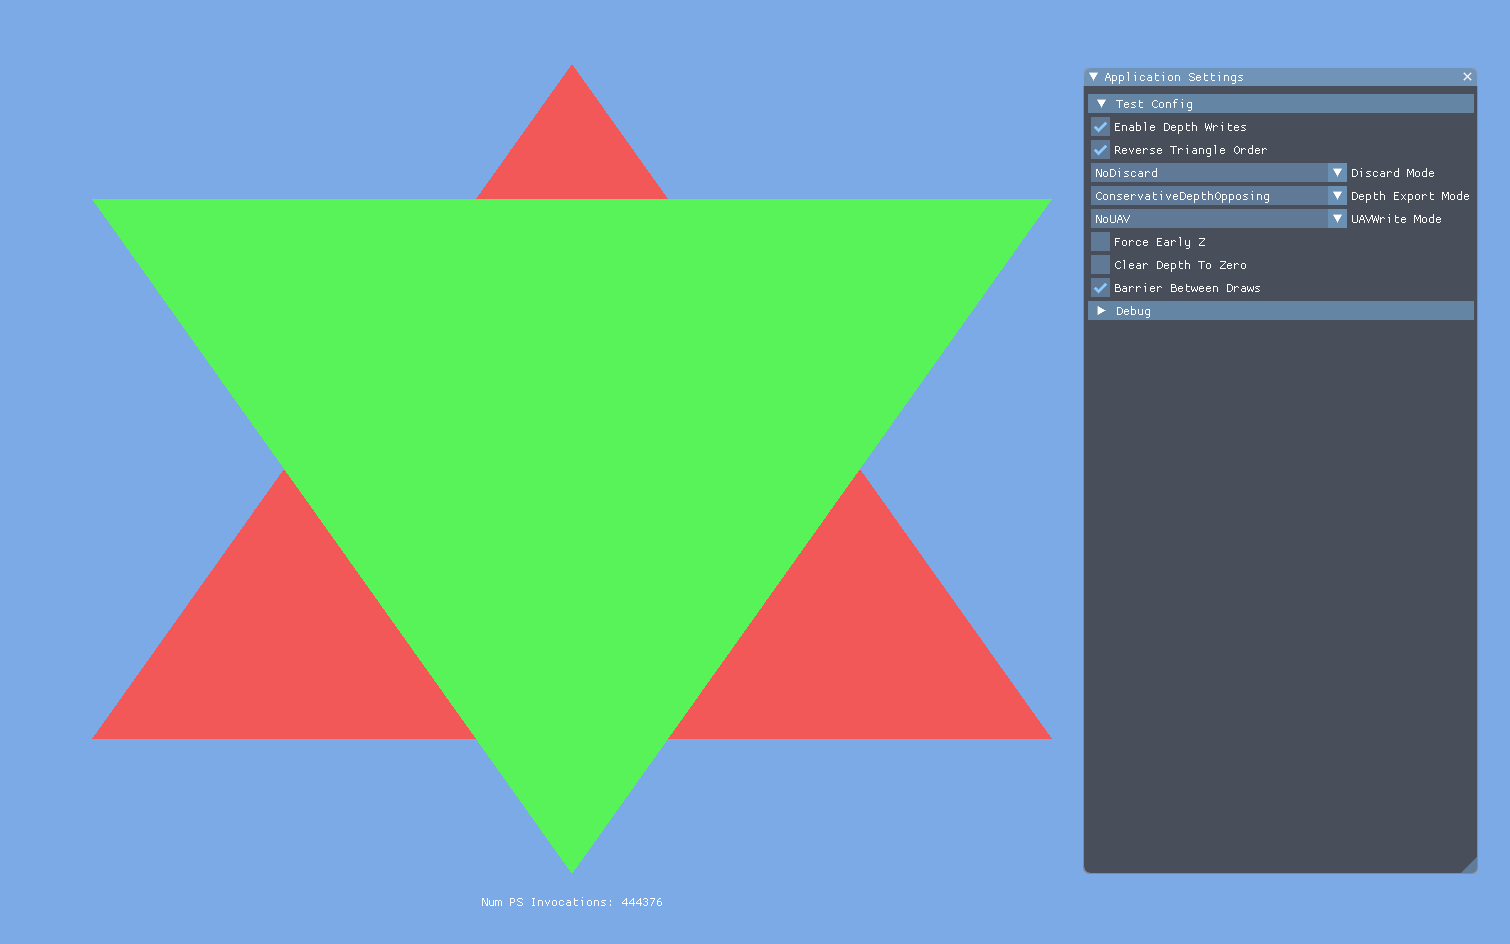Click the Reverse Triangle Order label
The image size is (1510, 944).
coord(1190,150)
